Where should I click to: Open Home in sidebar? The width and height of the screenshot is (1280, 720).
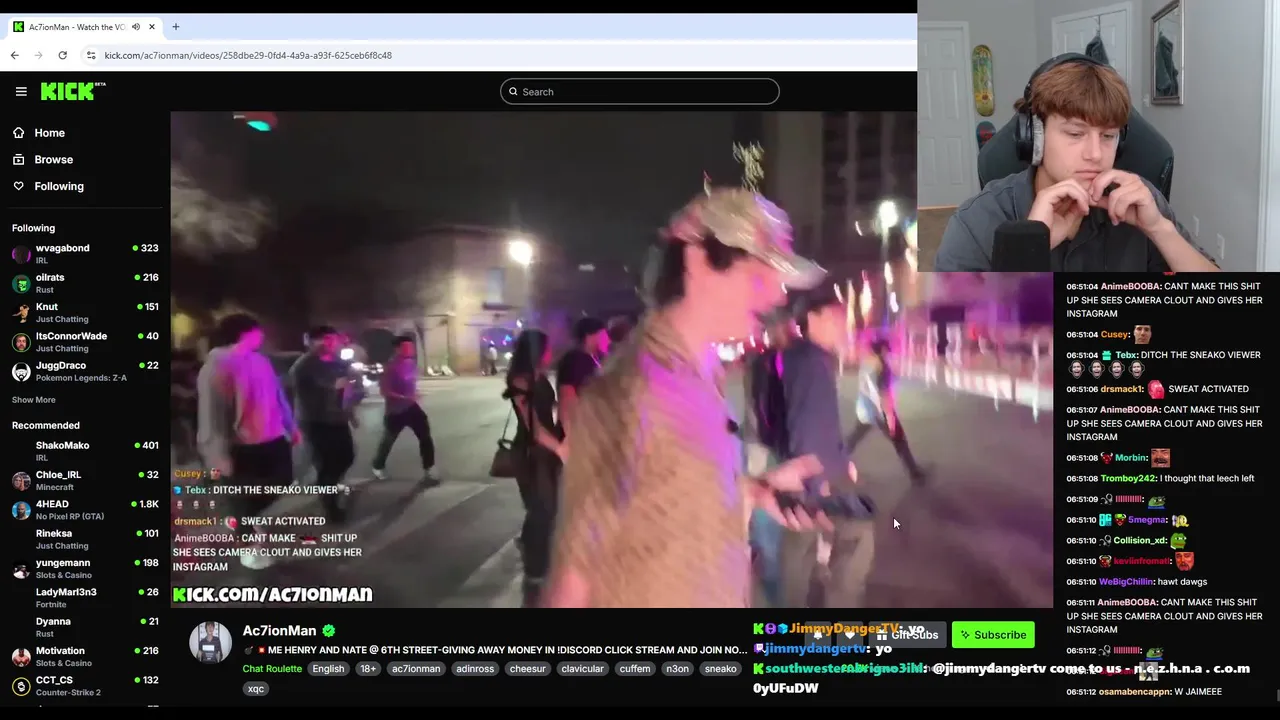49,133
